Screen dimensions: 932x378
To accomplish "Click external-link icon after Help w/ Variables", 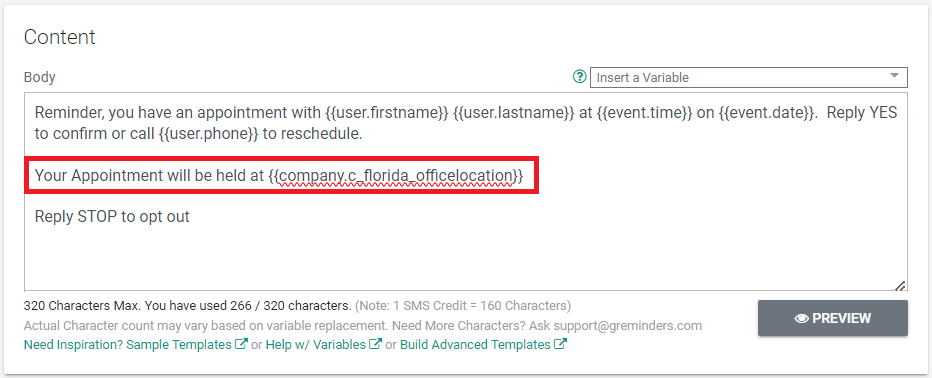I will coord(376,344).
